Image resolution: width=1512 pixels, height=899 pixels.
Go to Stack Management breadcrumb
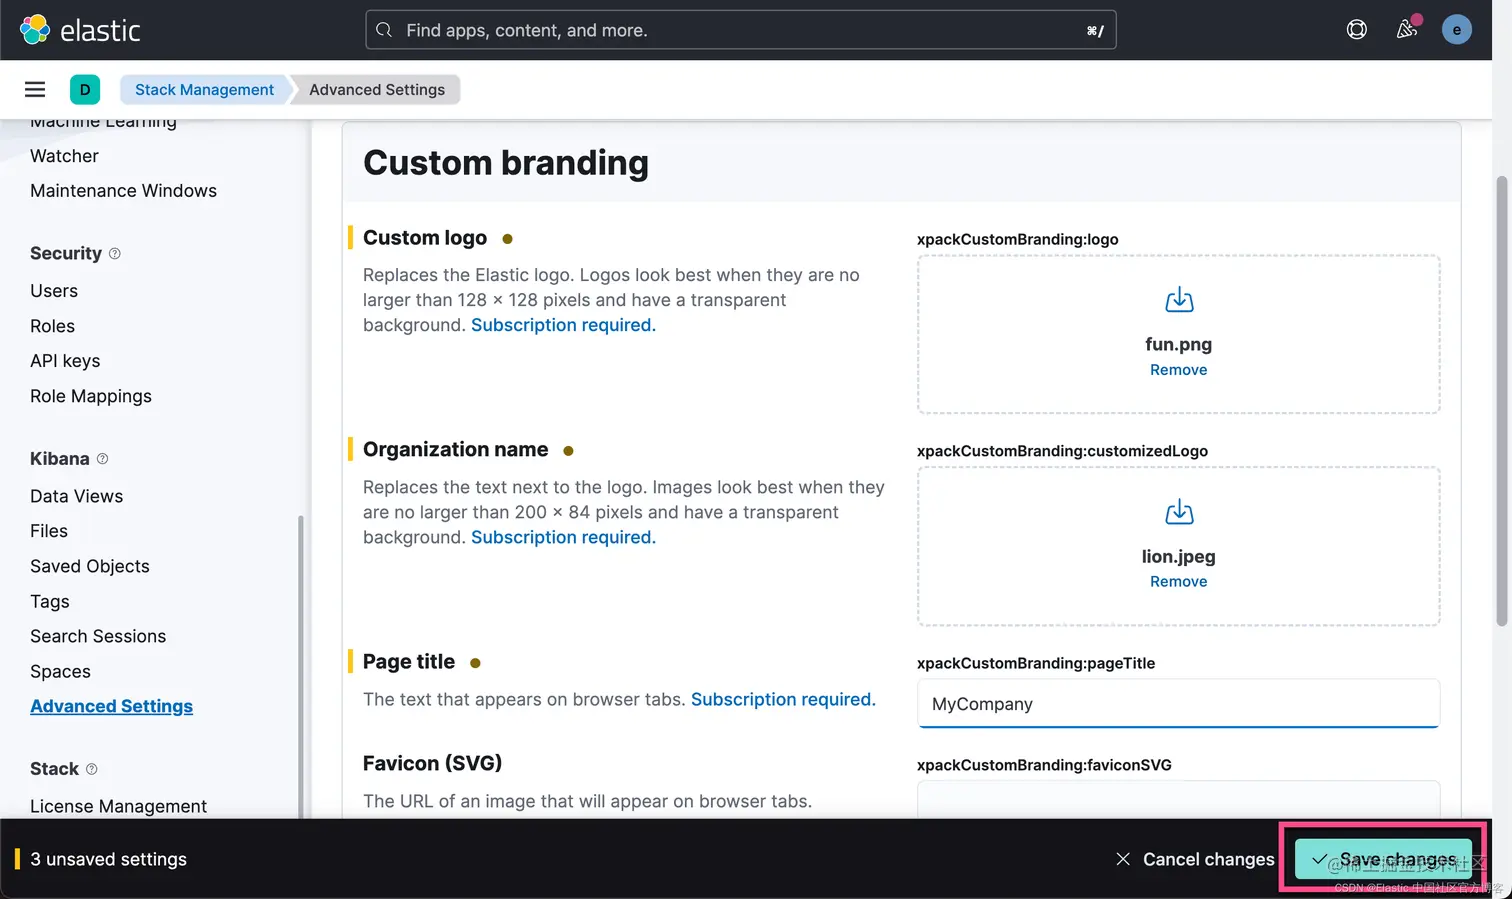coord(204,89)
